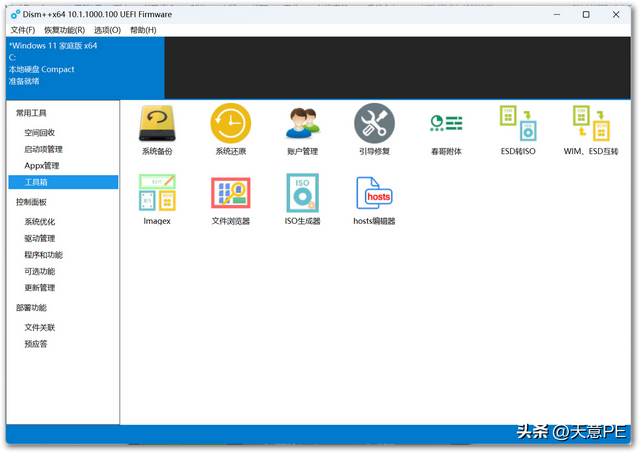The image size is (640, 453).
Task: Click the 控制面板 section header
Action: pyautogui.click(x=31, y=202)
